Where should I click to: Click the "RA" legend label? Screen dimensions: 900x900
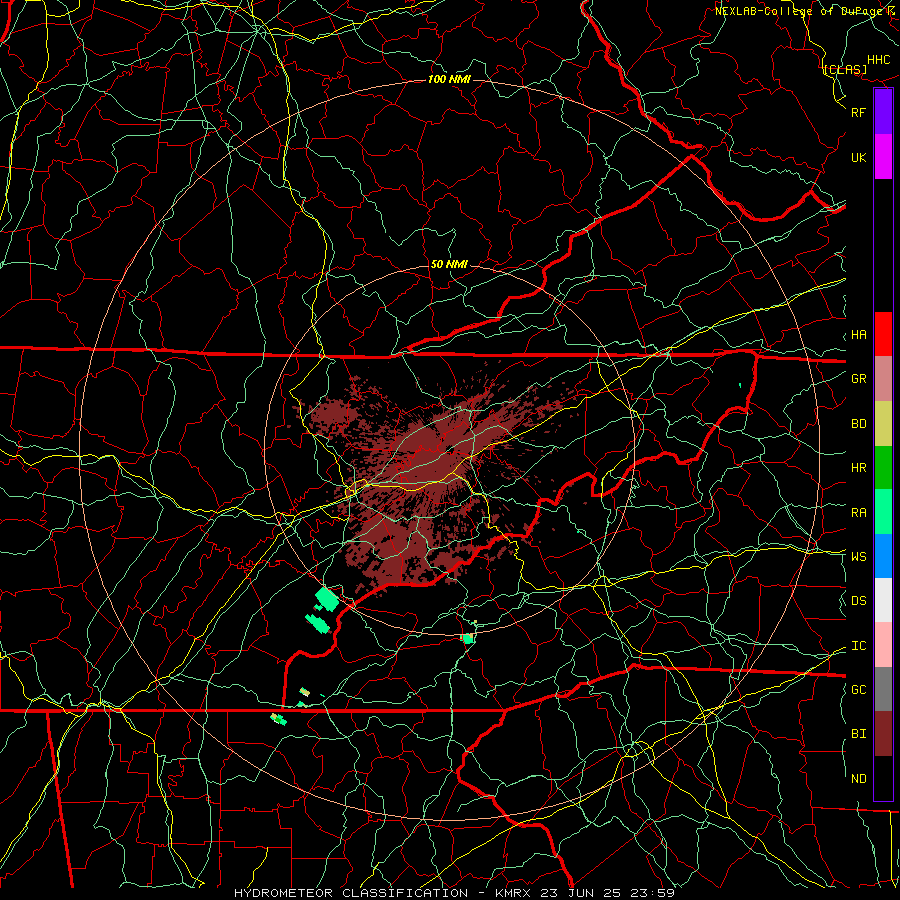(x=858, y=513)
